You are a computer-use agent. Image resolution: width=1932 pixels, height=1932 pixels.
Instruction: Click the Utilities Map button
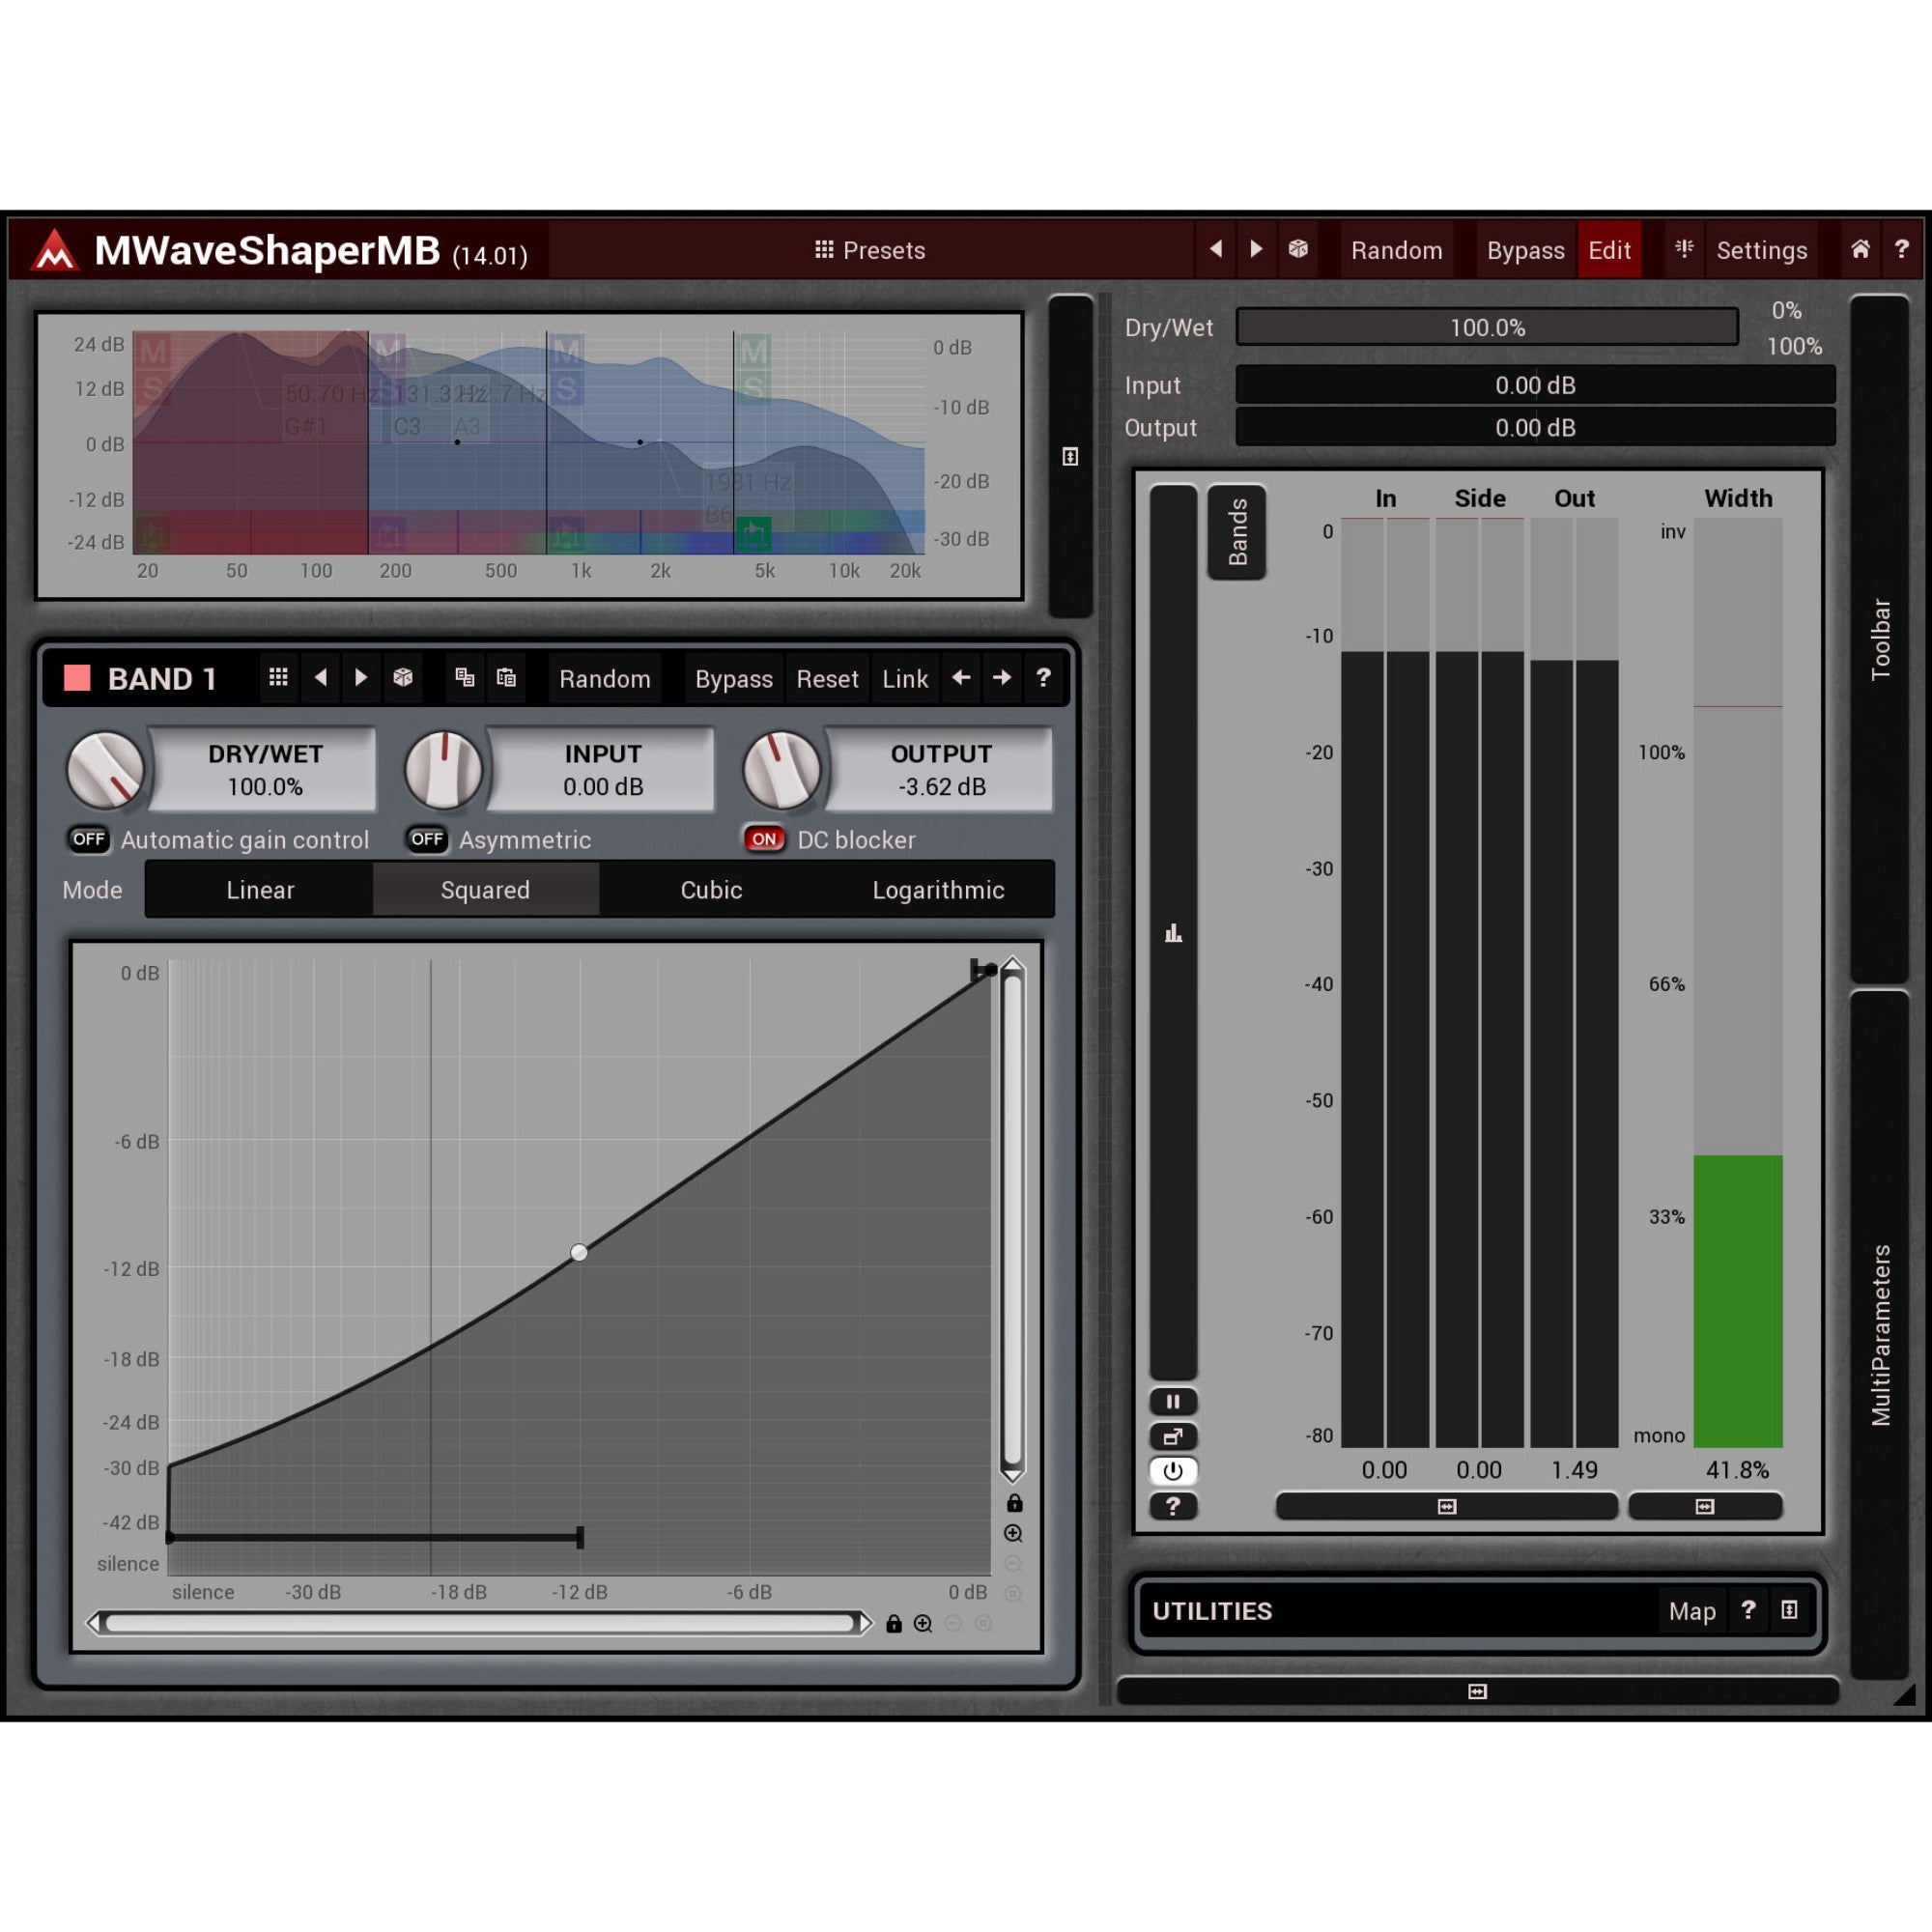(x=1692, y=1611)
